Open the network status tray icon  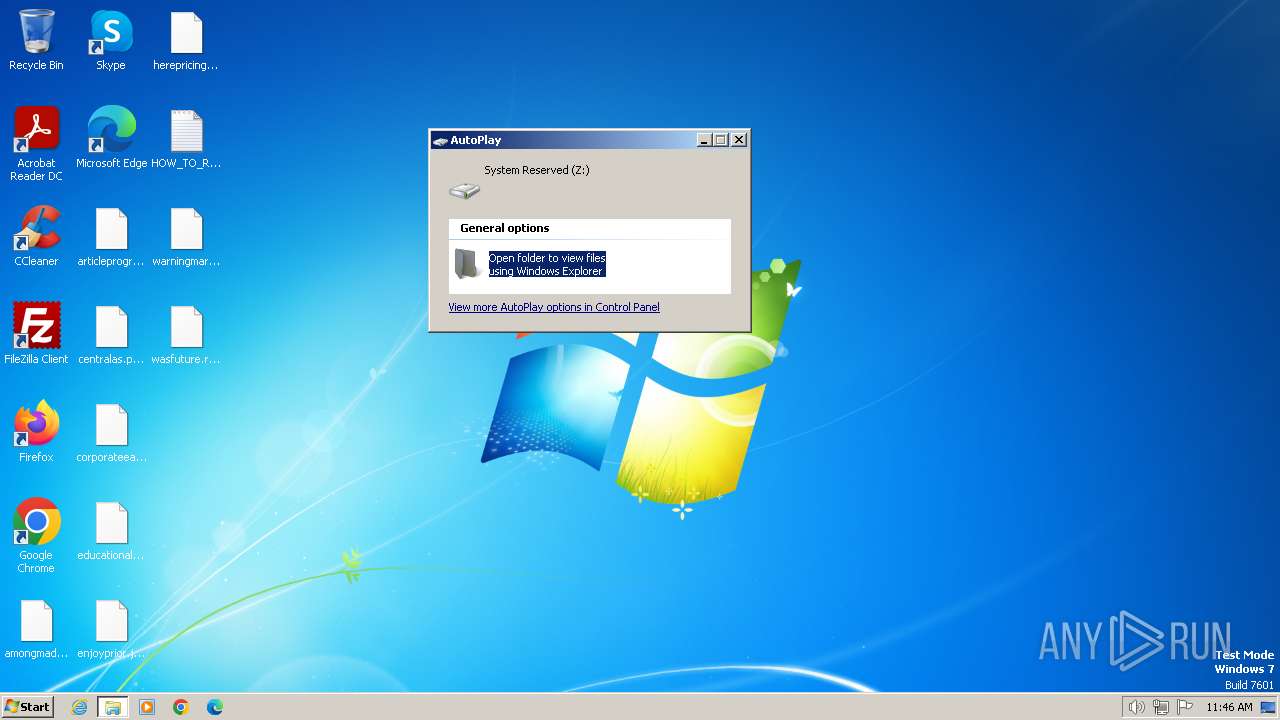(1161, 707)
